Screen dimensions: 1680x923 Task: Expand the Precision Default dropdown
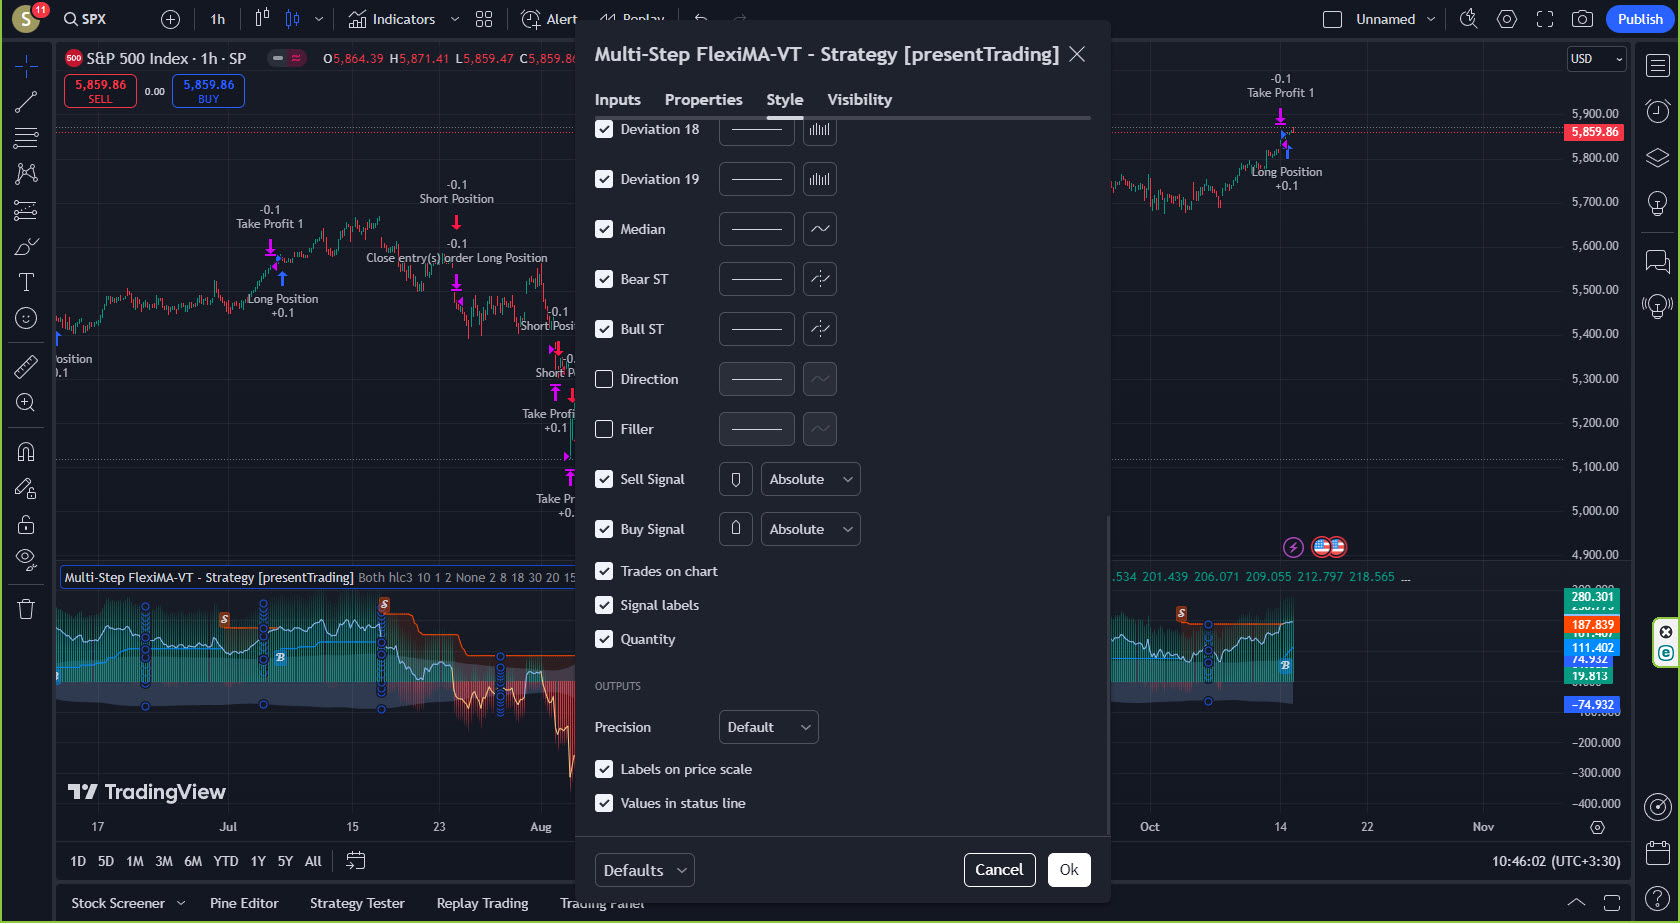click(768, 727)
